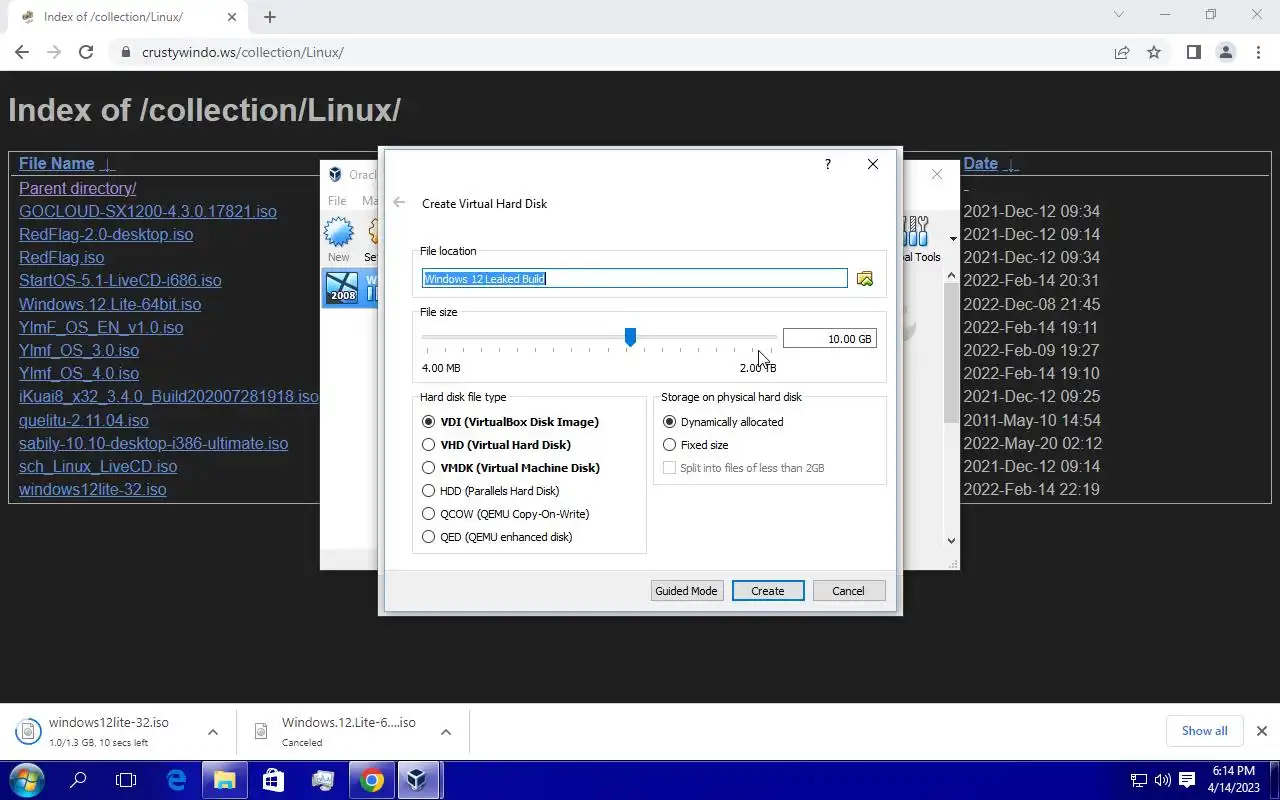1280x800 pixels.
Task: Expand canceled Windows.12.Lite download options
Action: pyautogui.click(x=446, y=732)
